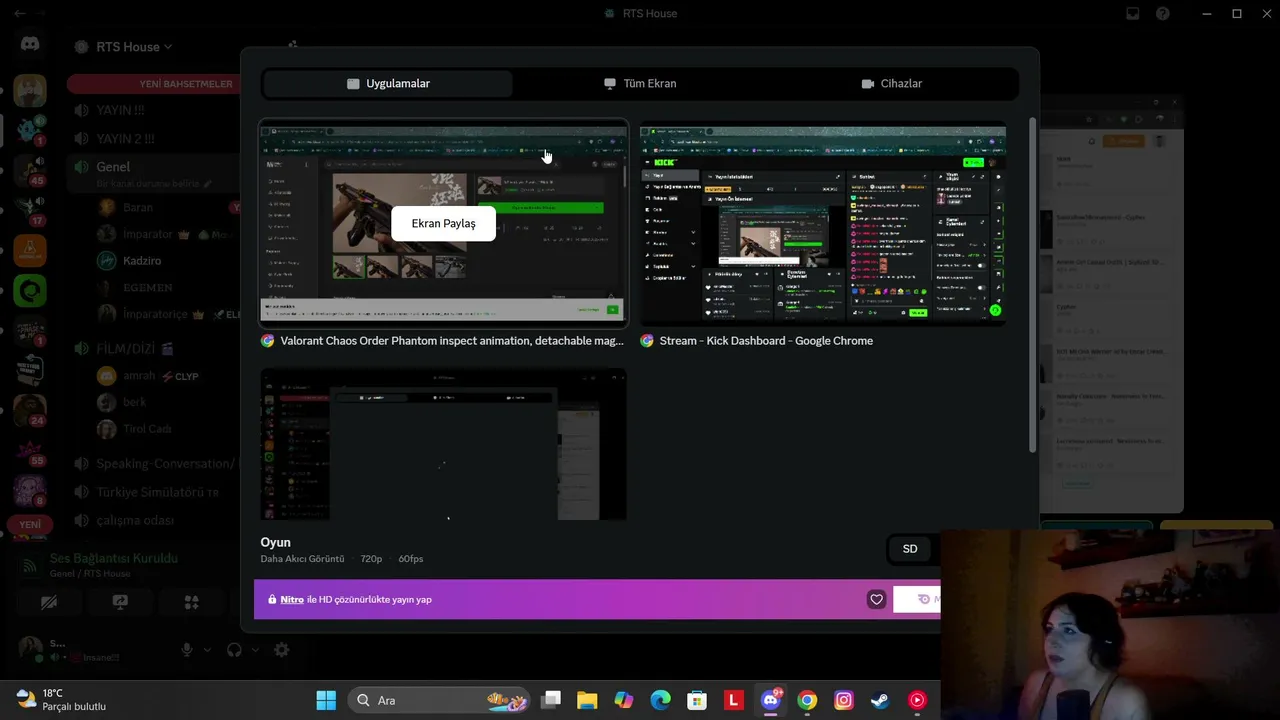Image resolution: width=1280 pixels, height=720 pixels.
Task: Open the server showing badge 55
Action: point(30,450)
